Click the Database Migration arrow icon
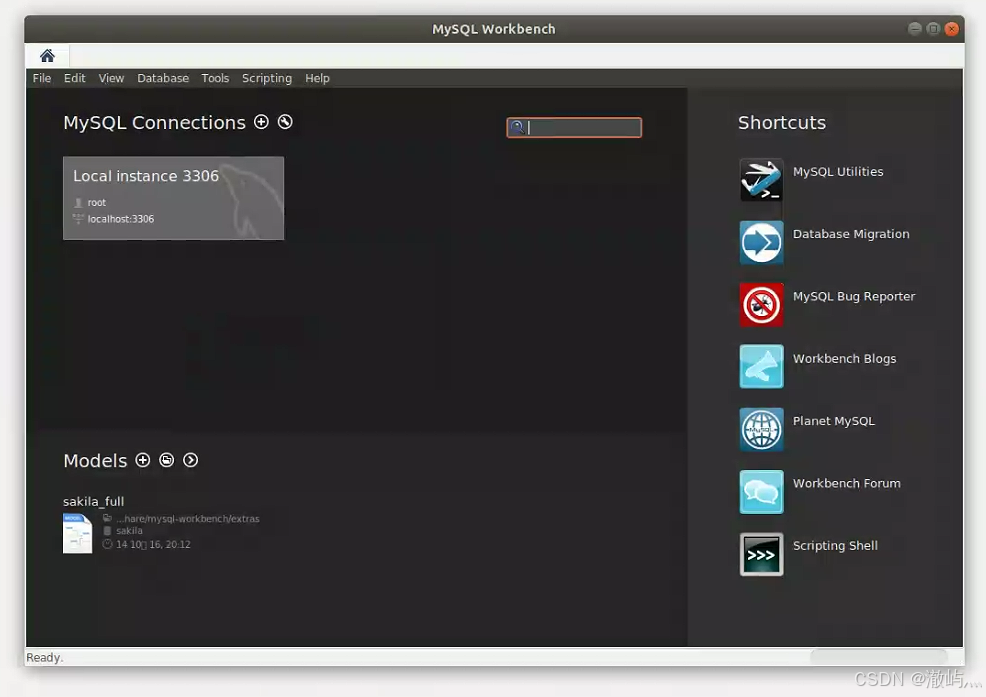986x697 pixels. click(762, 242)
